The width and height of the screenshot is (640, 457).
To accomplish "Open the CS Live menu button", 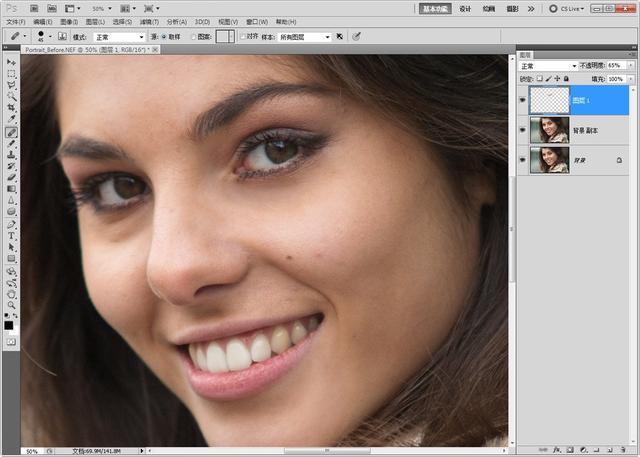I will click(567, 9).
